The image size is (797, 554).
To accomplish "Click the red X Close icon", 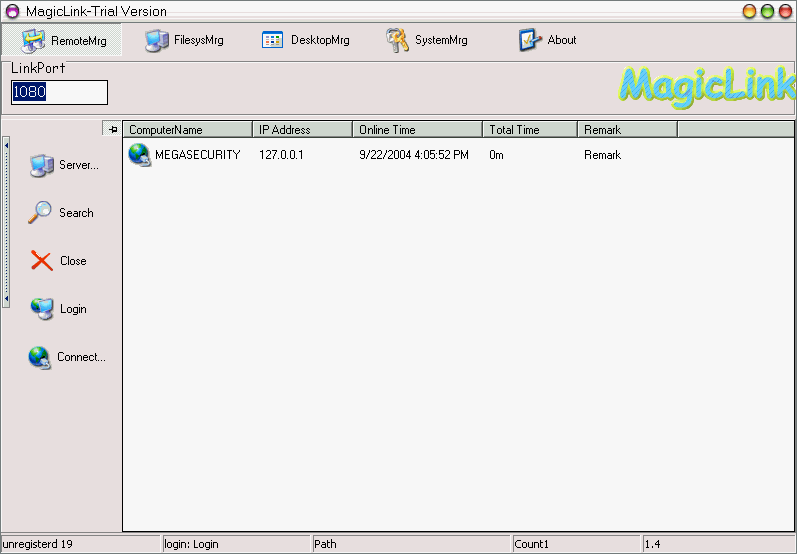I will coord(41,261).
